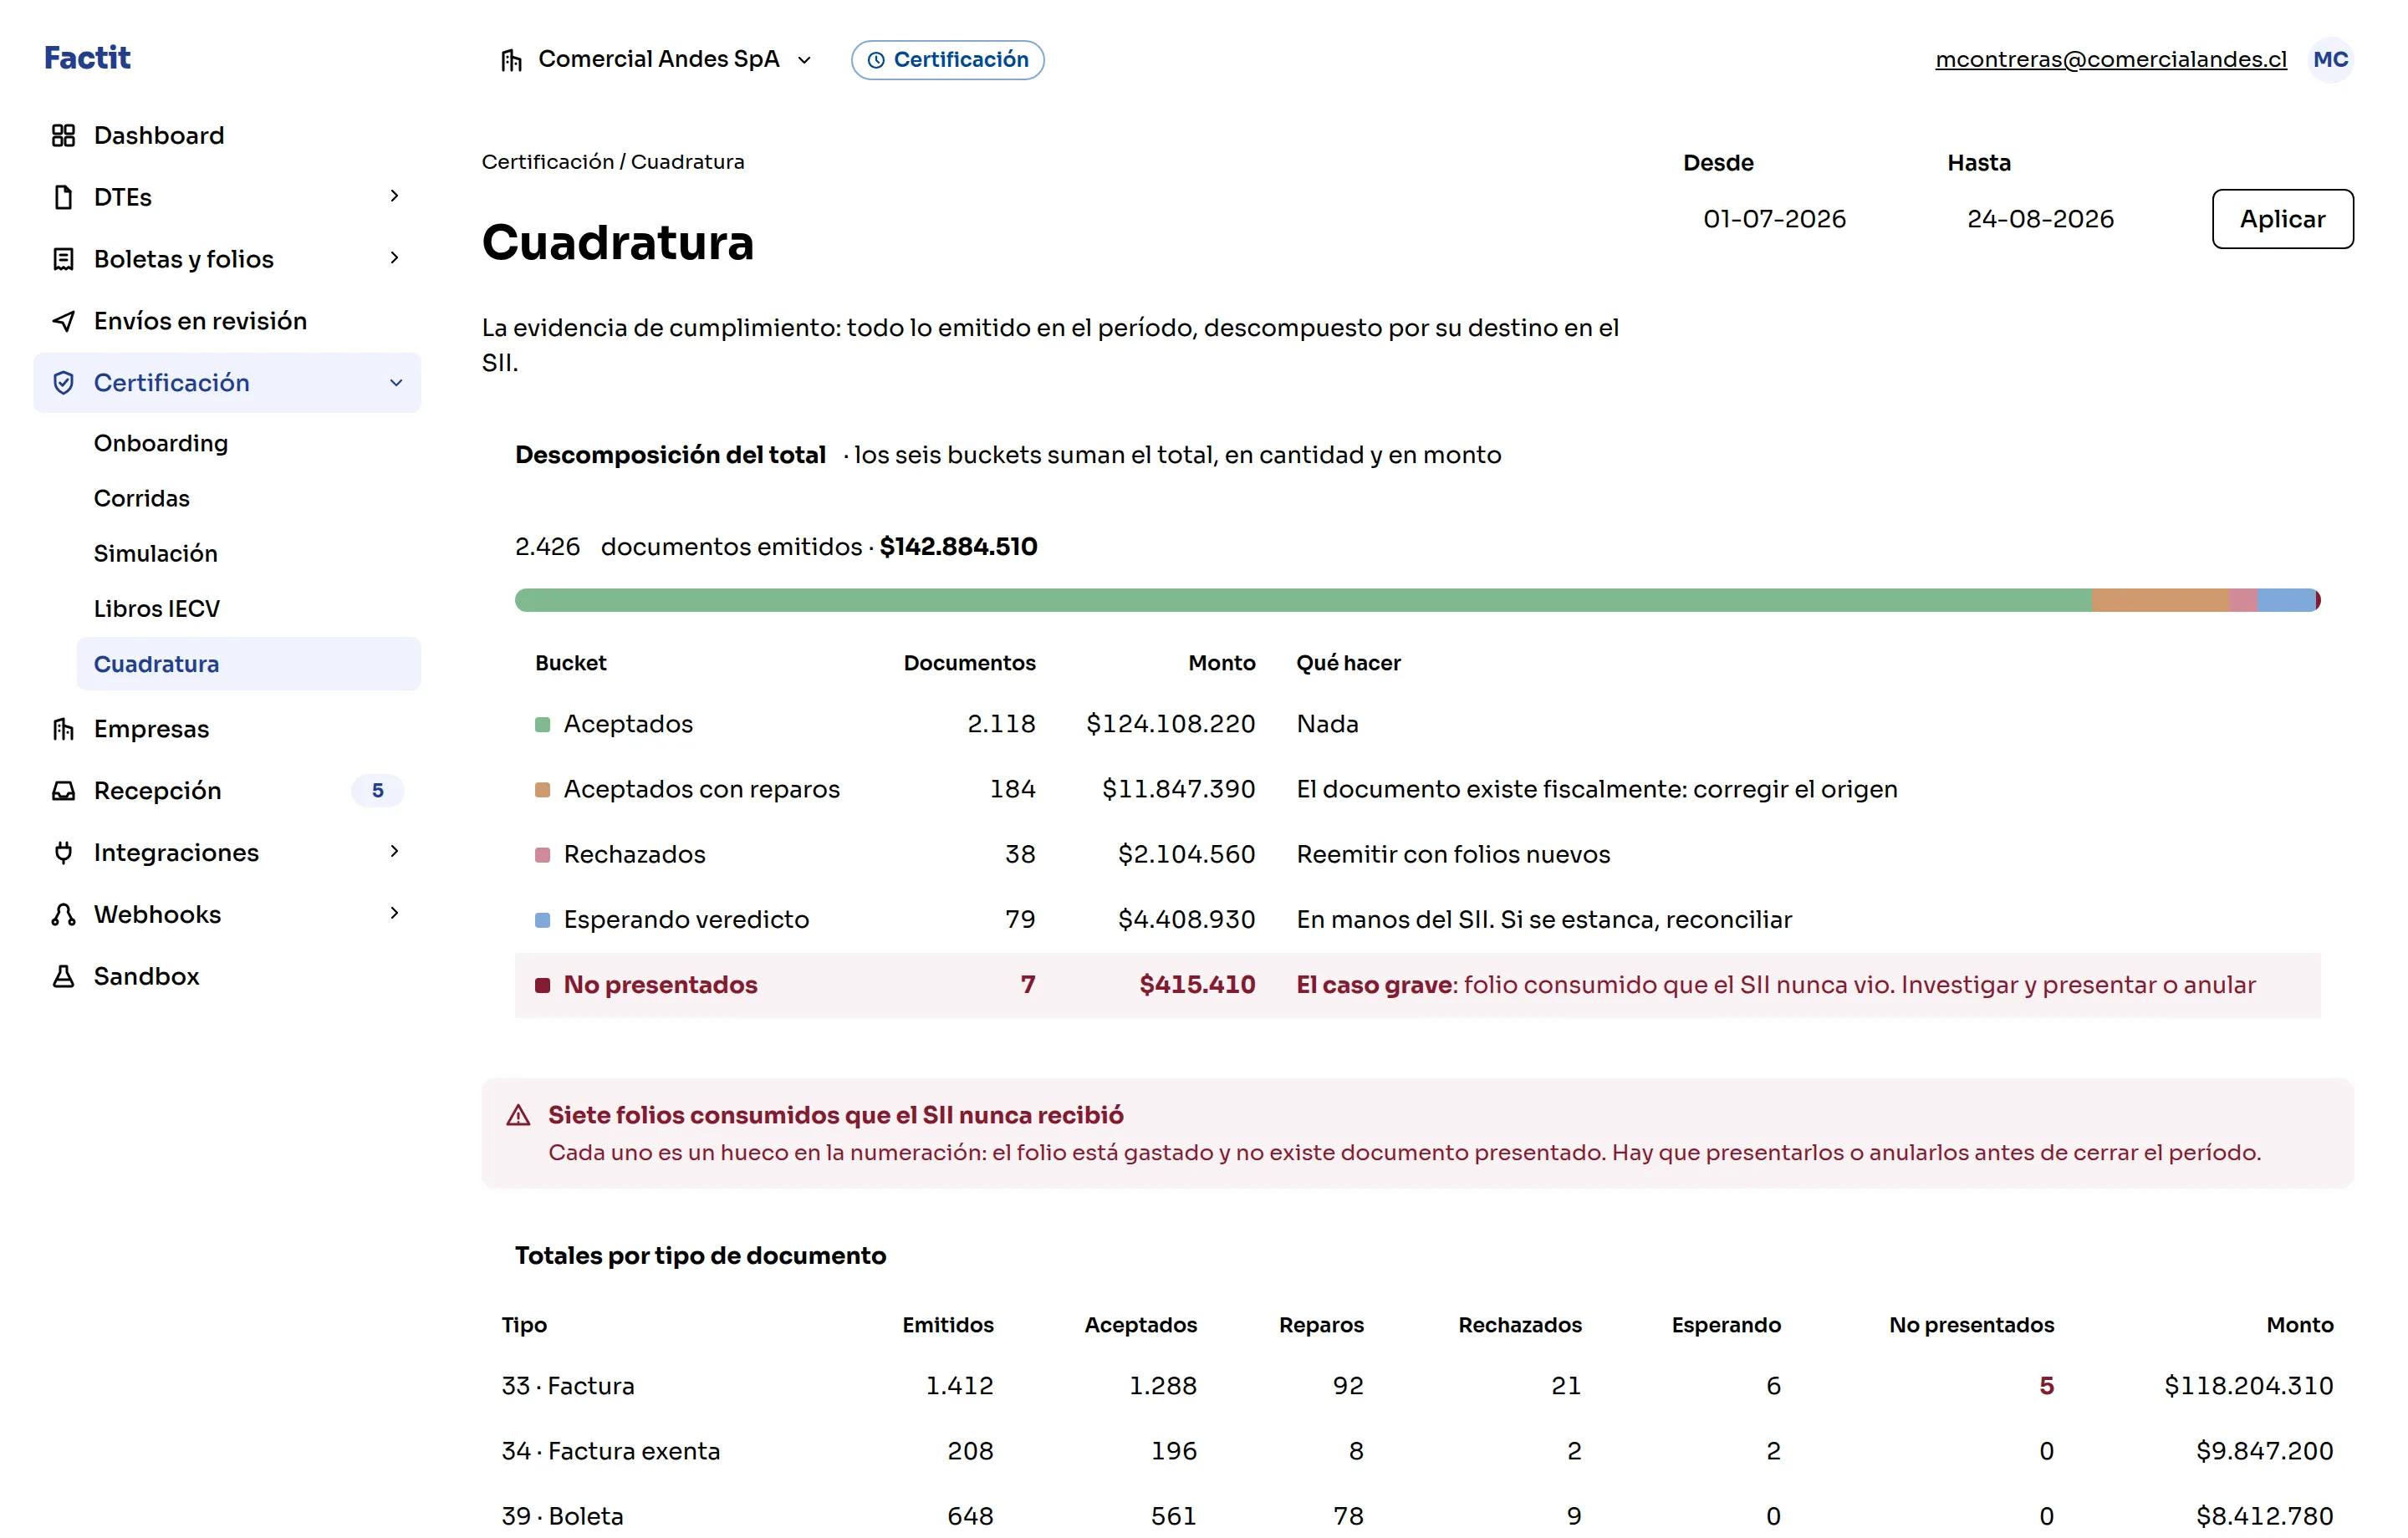Expand the DTEs submenu chevron

(394, 196)
